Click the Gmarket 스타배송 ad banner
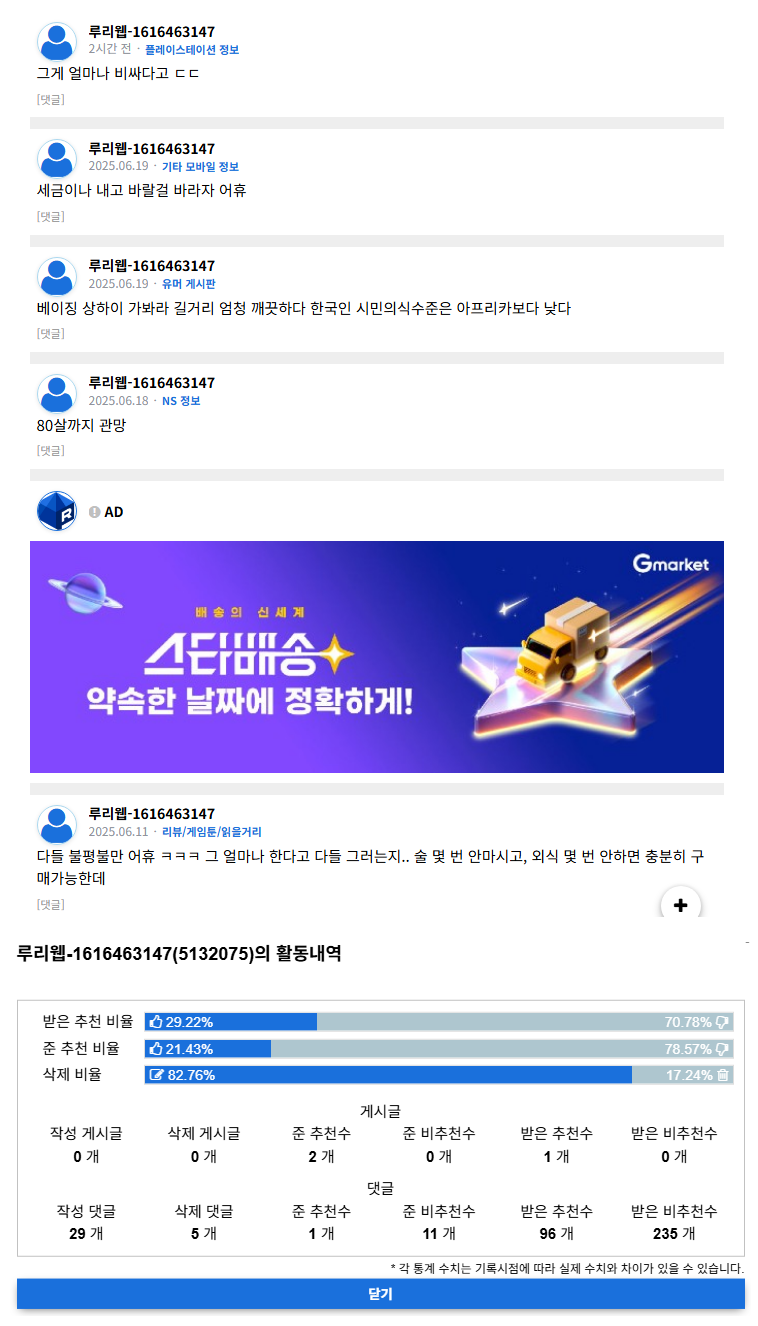758x1326 pixels. [x=377, y=657]
